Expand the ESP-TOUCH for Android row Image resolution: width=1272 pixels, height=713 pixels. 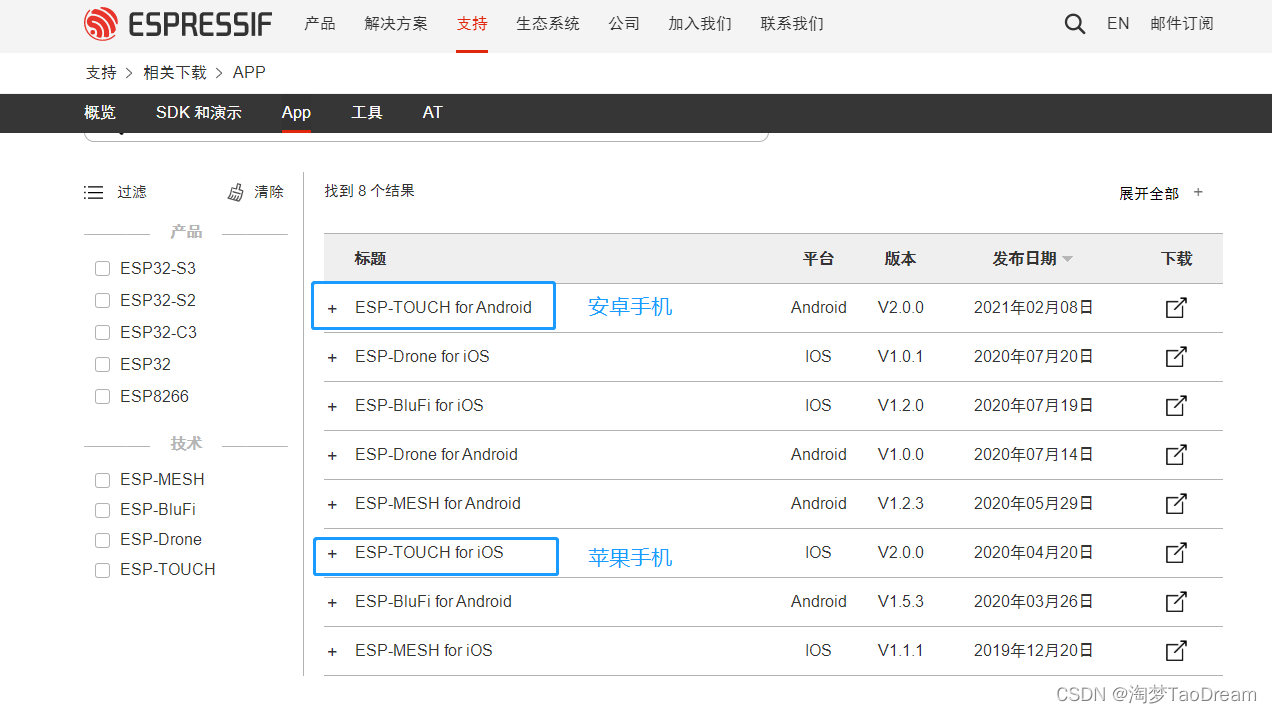pyautogui.click(x=333, y=309)
